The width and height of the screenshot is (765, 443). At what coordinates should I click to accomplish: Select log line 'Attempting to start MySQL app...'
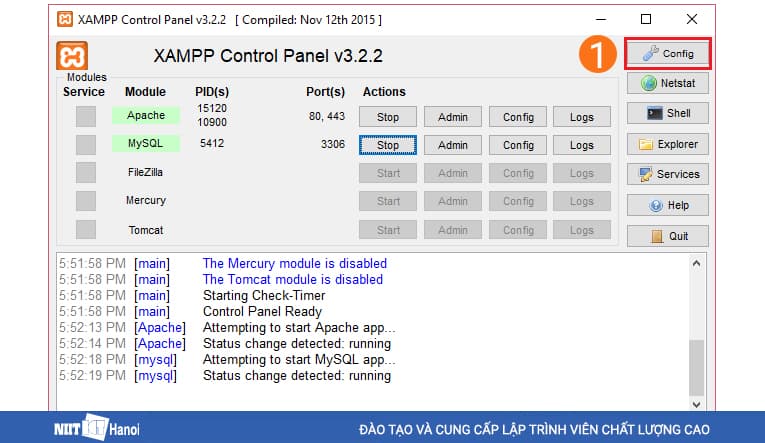pyautogui.click(x=299, y=360)
